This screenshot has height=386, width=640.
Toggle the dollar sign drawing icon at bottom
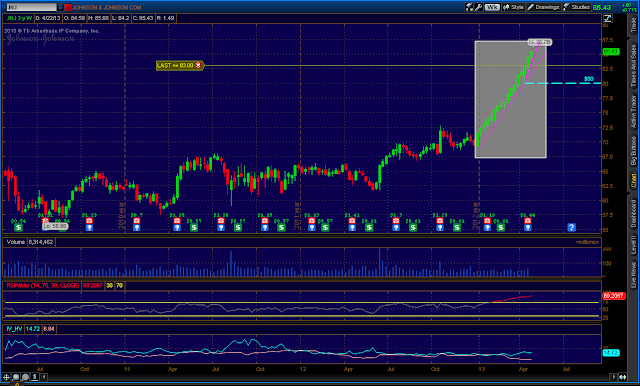[x=35, y=377]
